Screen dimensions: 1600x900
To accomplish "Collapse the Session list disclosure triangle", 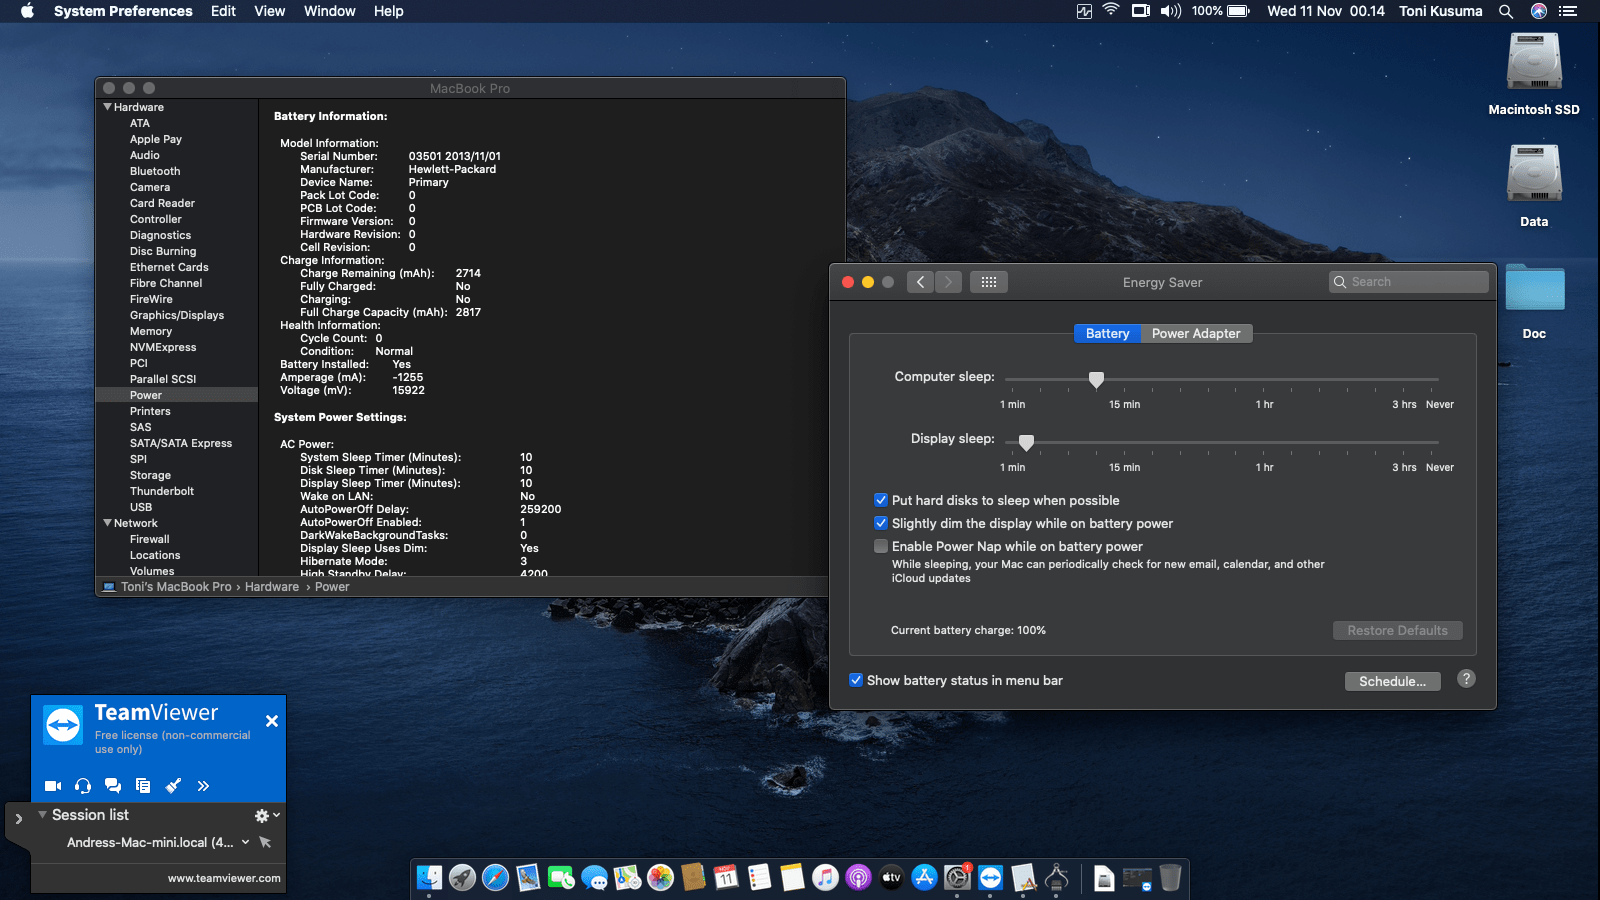I will tap(42, 815).
